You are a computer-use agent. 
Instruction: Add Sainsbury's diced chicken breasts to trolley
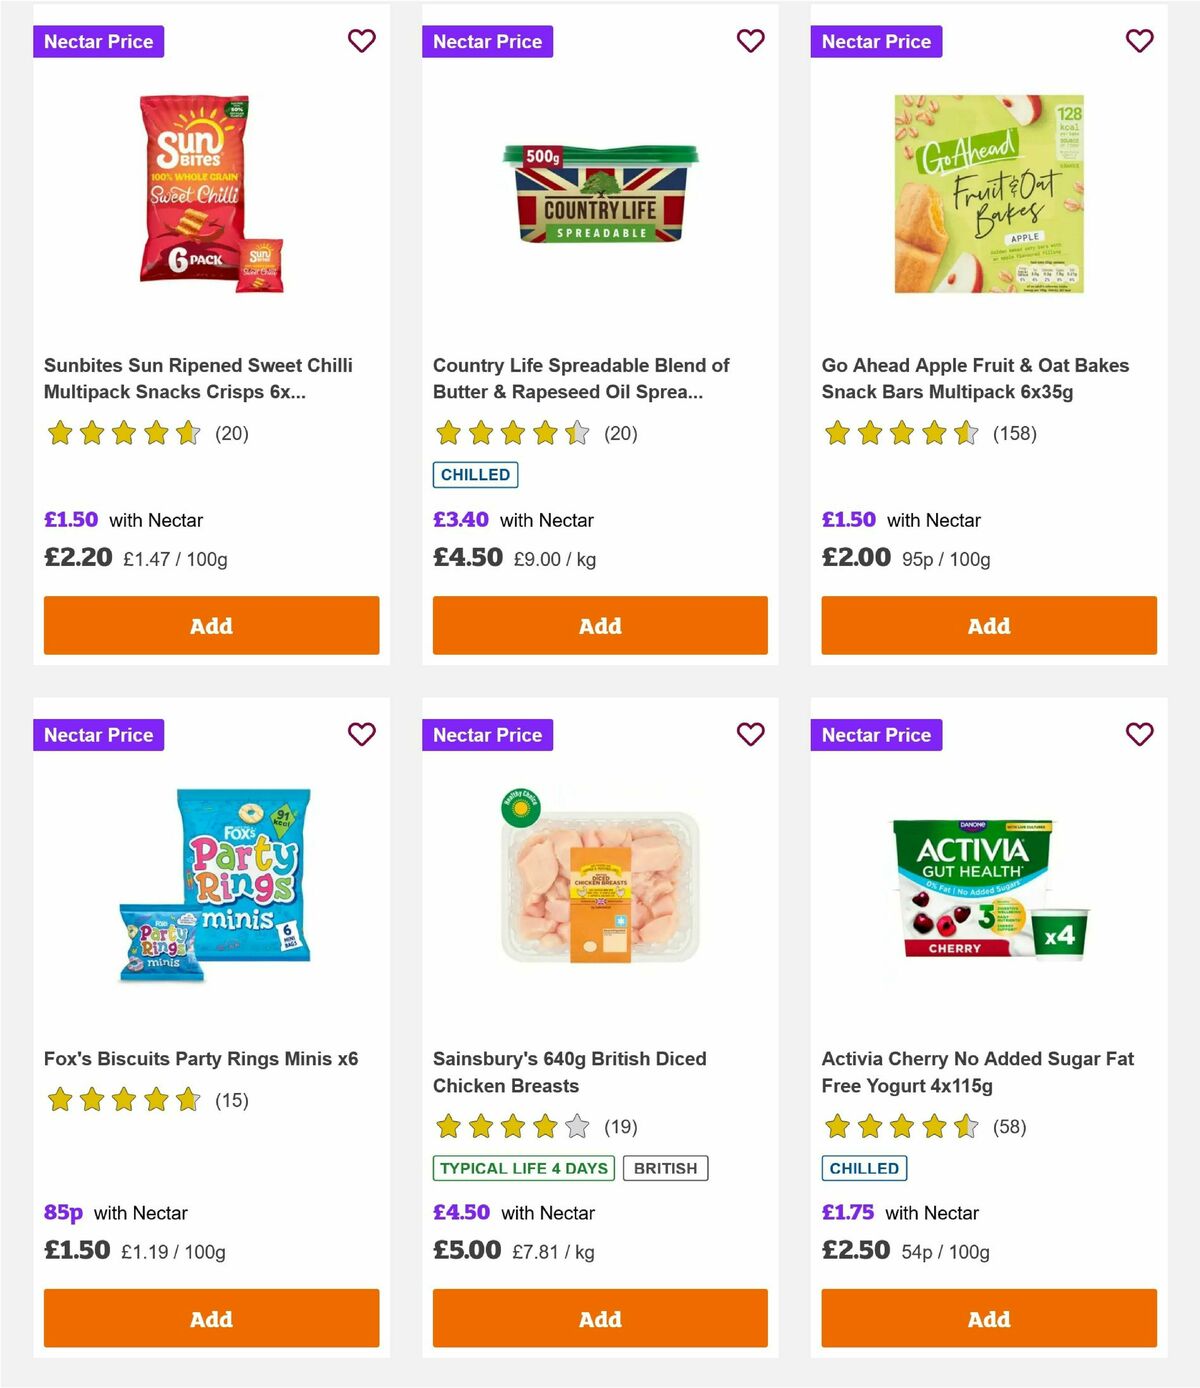599,1318
